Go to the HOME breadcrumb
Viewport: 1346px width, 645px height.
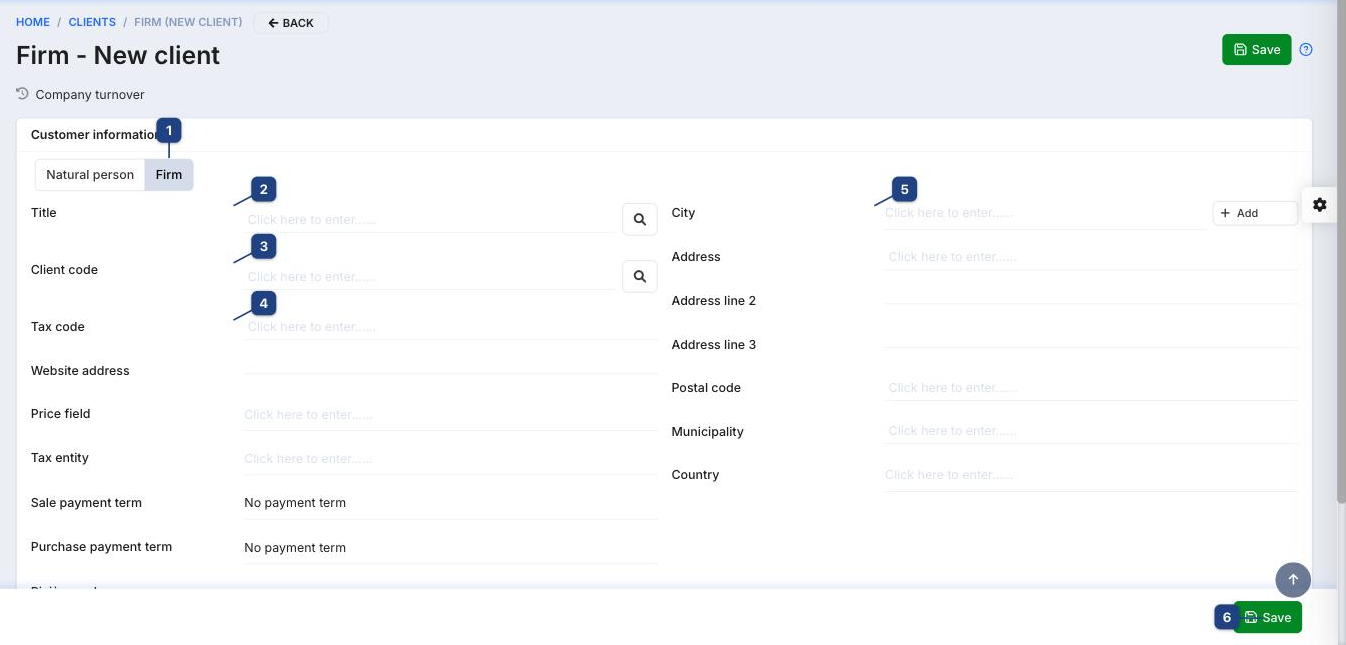33,22
